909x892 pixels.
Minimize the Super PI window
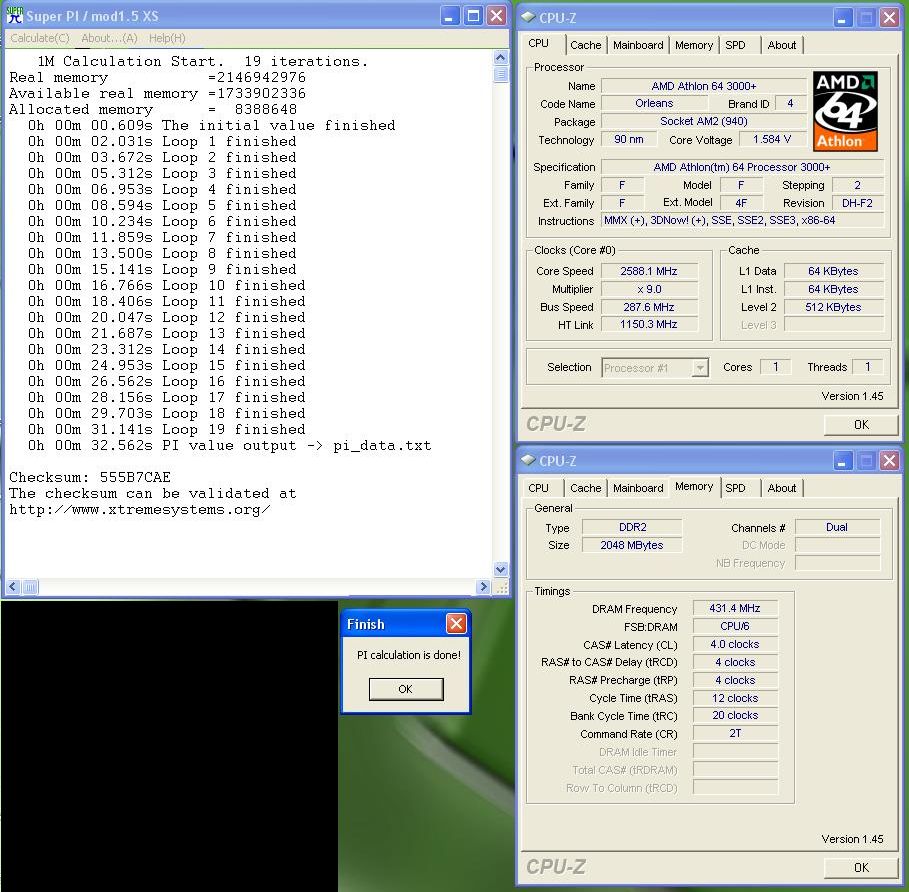[449, 16]
